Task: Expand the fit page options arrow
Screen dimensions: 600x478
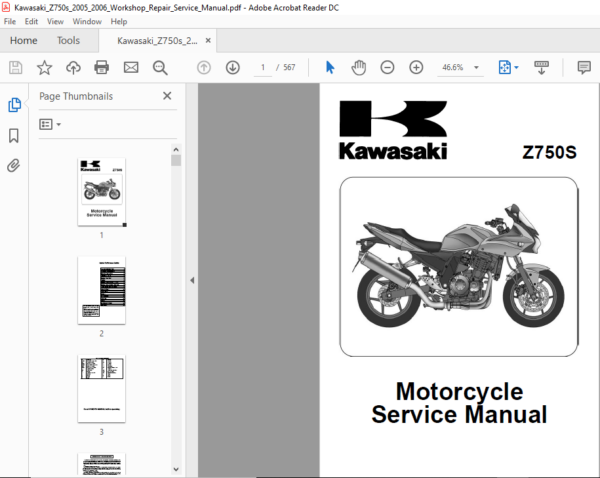Action: tap(516, 67)
